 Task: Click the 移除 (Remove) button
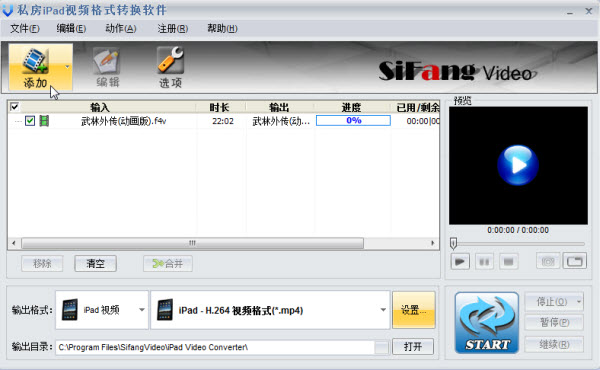click(x=42, y=263)
